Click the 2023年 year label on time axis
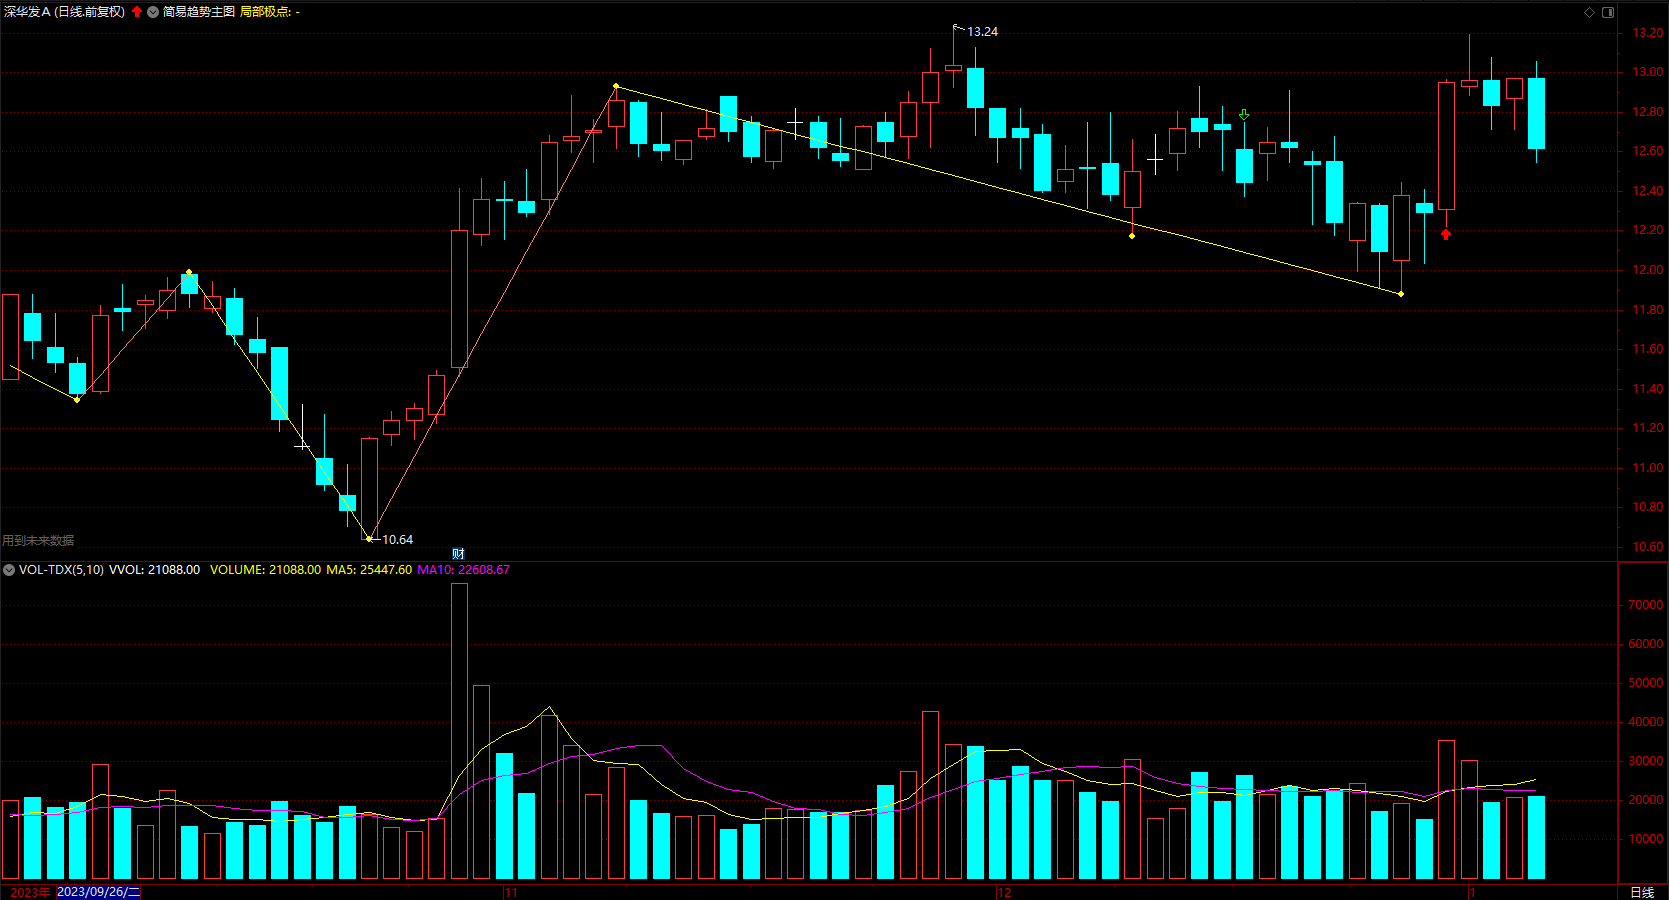 (x=30, y=892)
